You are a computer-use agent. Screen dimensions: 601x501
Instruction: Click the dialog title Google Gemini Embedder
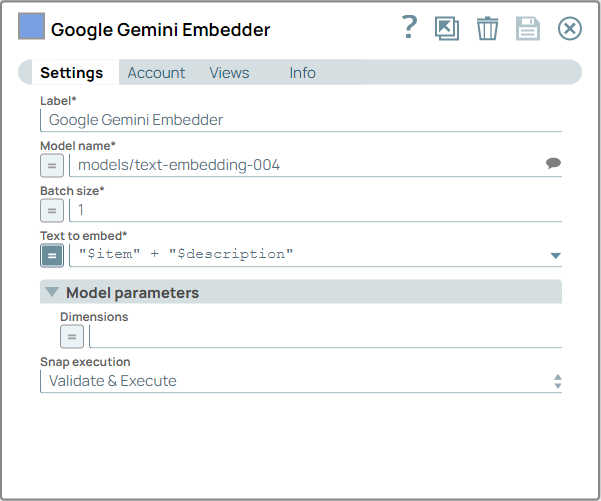tap(161, 30)
